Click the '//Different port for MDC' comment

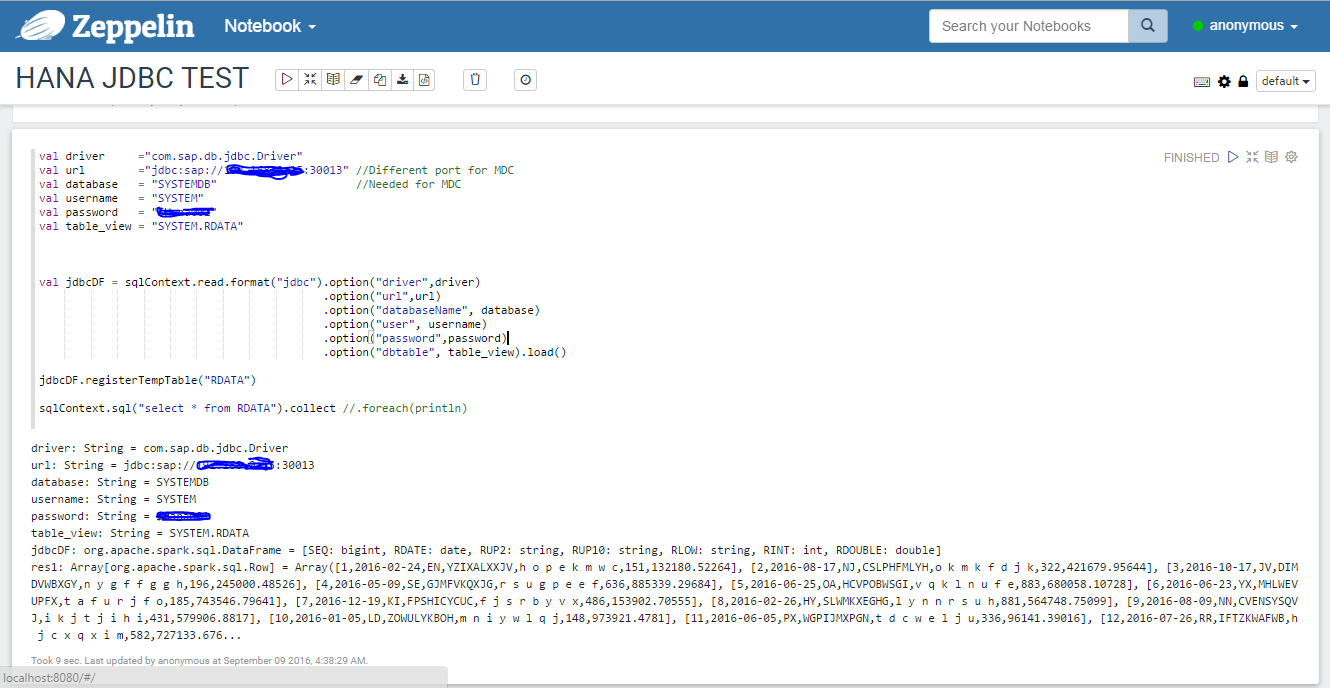click(435, 170)
